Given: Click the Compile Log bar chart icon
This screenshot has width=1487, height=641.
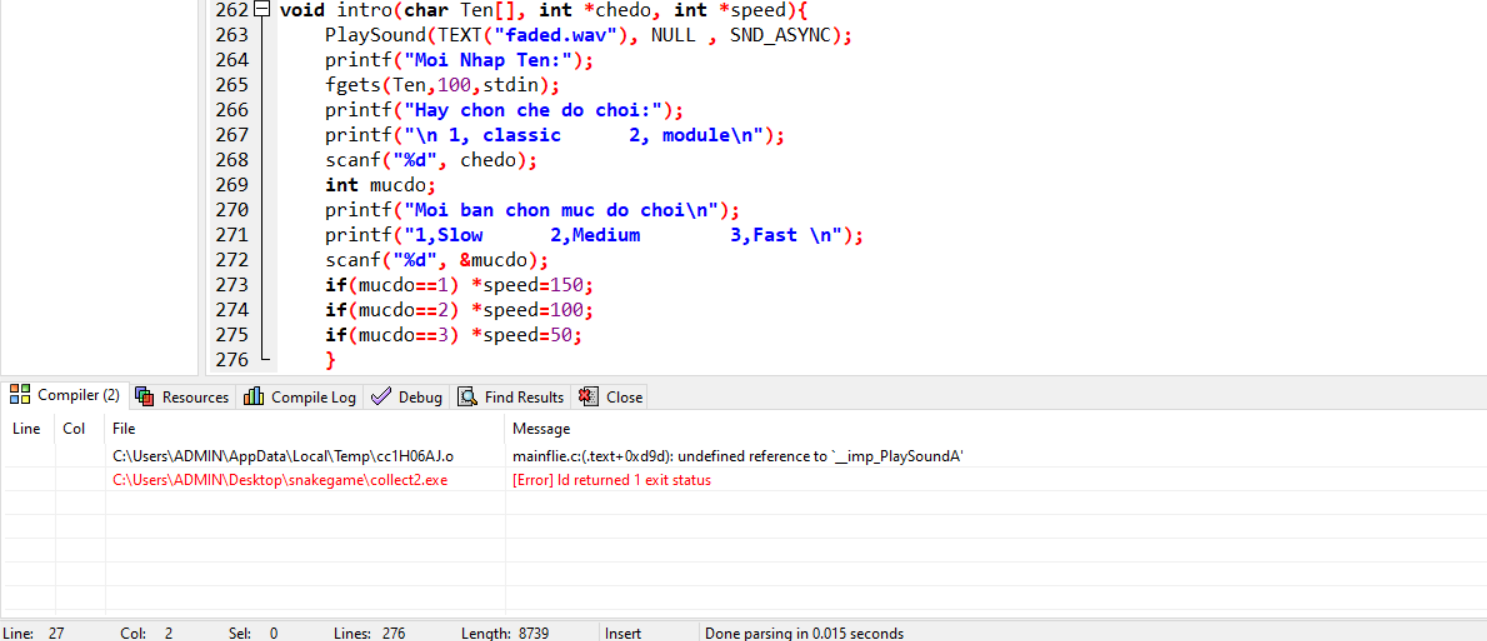Looking at the screenshot, I should coord(254,397).
